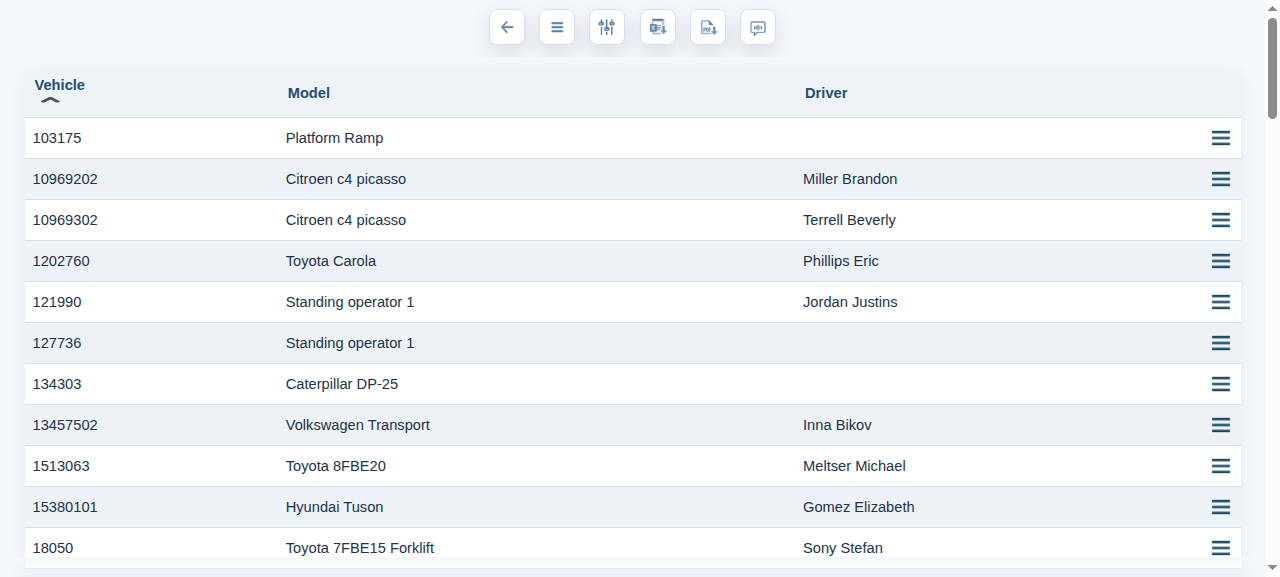Open row menu for Sony Stefan
The height and width of the screenshot is (577, 1280).
pyautogui.click(x=1221, y=548)
